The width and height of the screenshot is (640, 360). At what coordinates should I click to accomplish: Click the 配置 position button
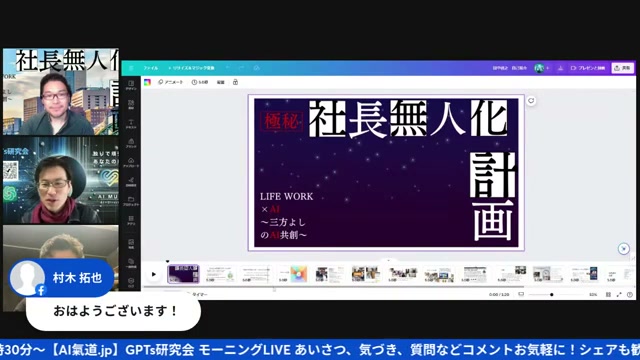pyautogui.click(x=220, y=82)
